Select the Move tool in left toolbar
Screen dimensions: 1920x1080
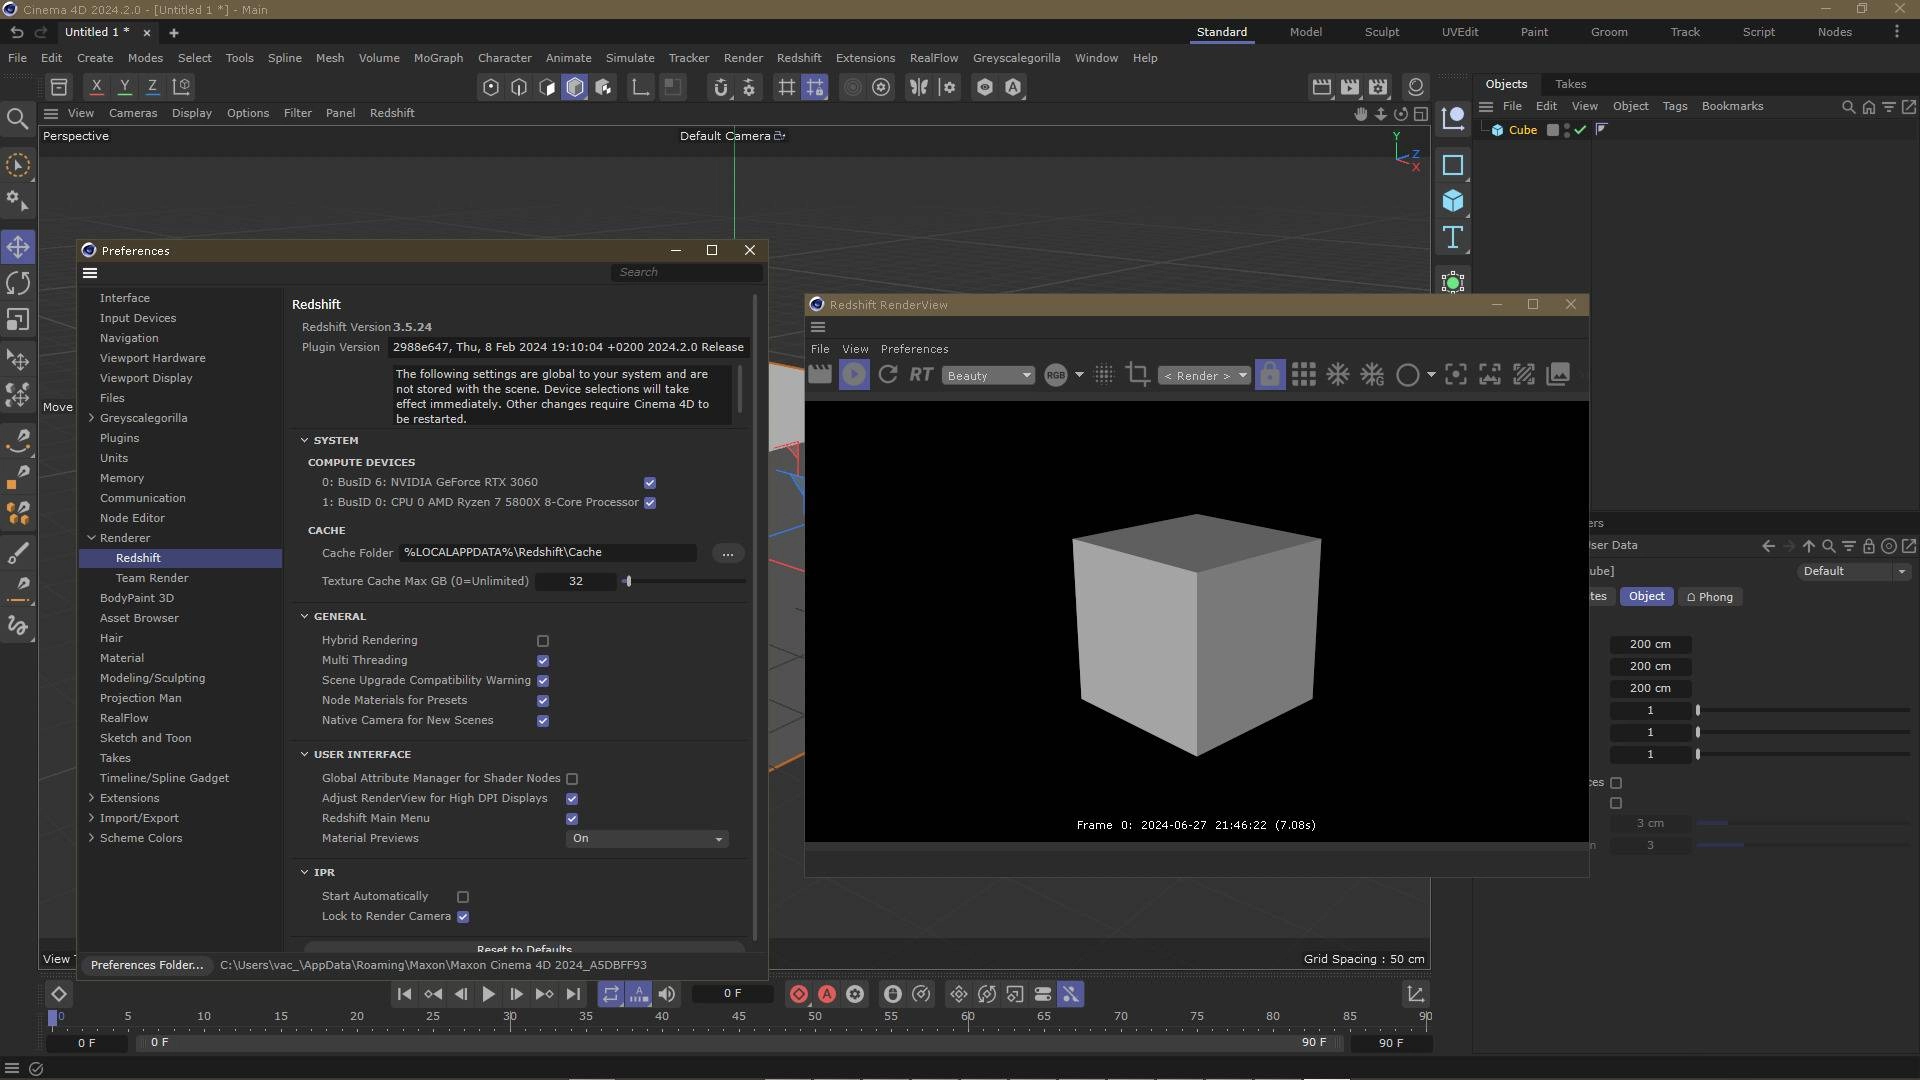click(x=18, y=247)
